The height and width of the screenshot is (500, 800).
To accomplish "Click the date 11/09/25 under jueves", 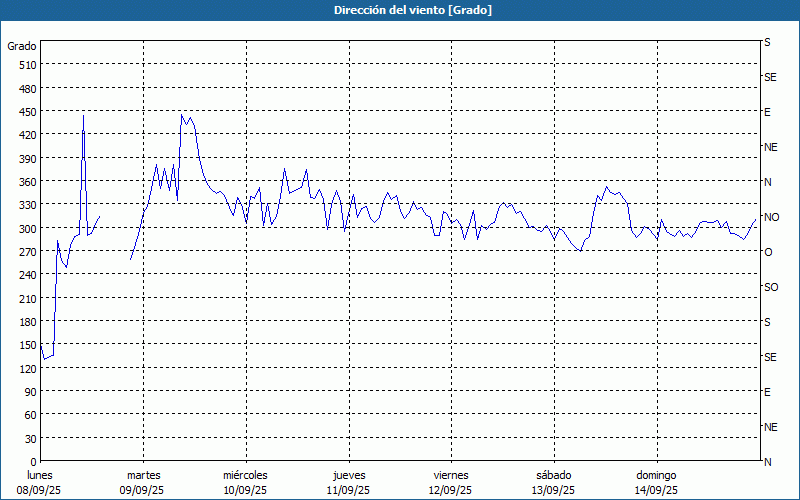I will point(347,490).
